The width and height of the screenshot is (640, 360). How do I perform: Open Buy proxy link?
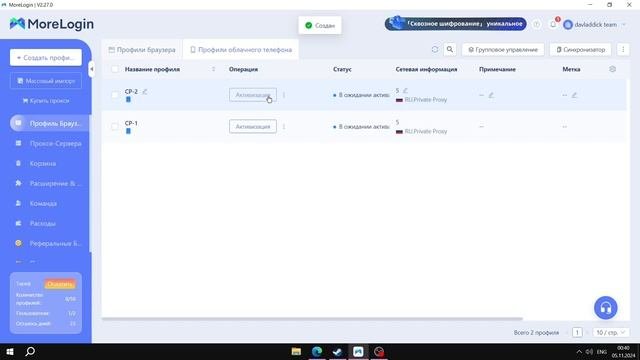(46, 100)
